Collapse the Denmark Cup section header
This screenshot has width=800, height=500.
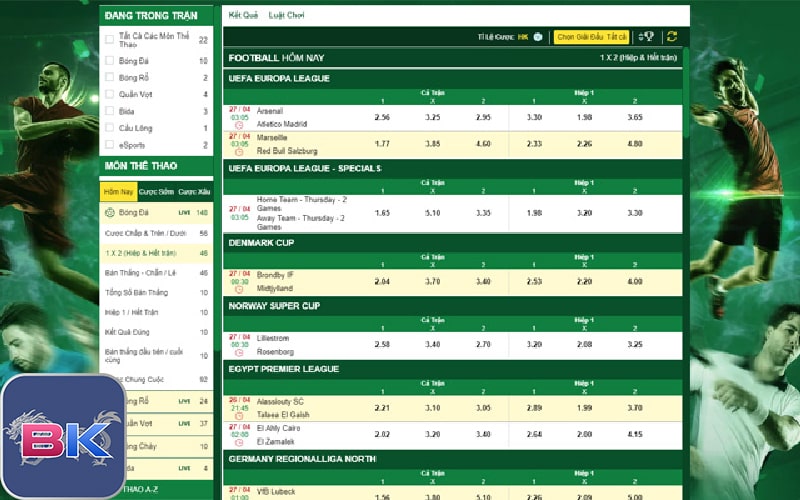tap(453, 243)
